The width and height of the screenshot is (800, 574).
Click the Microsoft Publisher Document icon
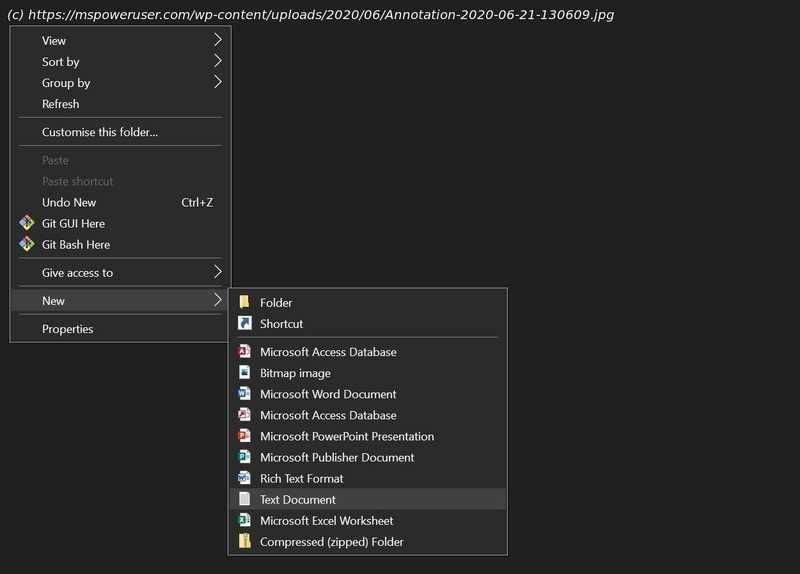(244, 457)
